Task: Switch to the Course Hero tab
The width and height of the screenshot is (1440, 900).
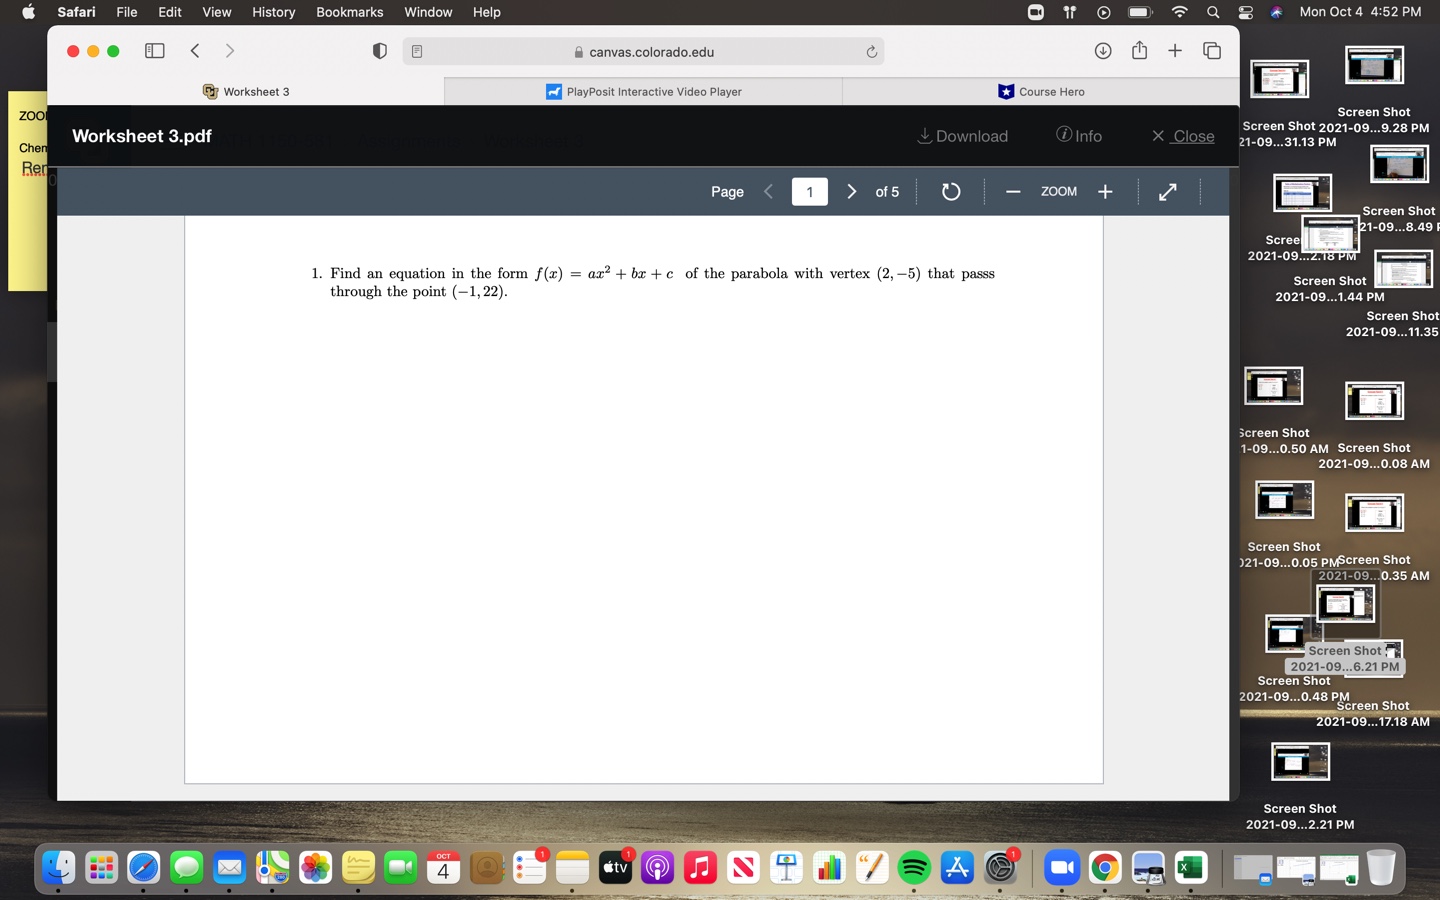Action: pyautogui.click(x=1041, y=91)
